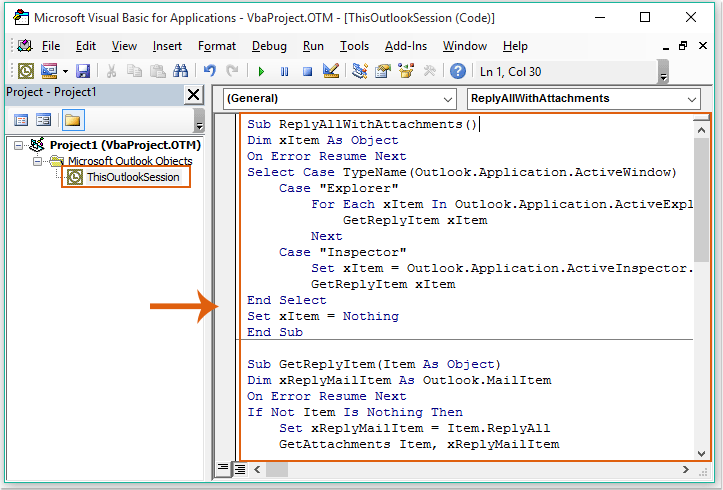This screenshot has width=723, height=490.
Task: Open the Run menu
Action: click(313, 46)
